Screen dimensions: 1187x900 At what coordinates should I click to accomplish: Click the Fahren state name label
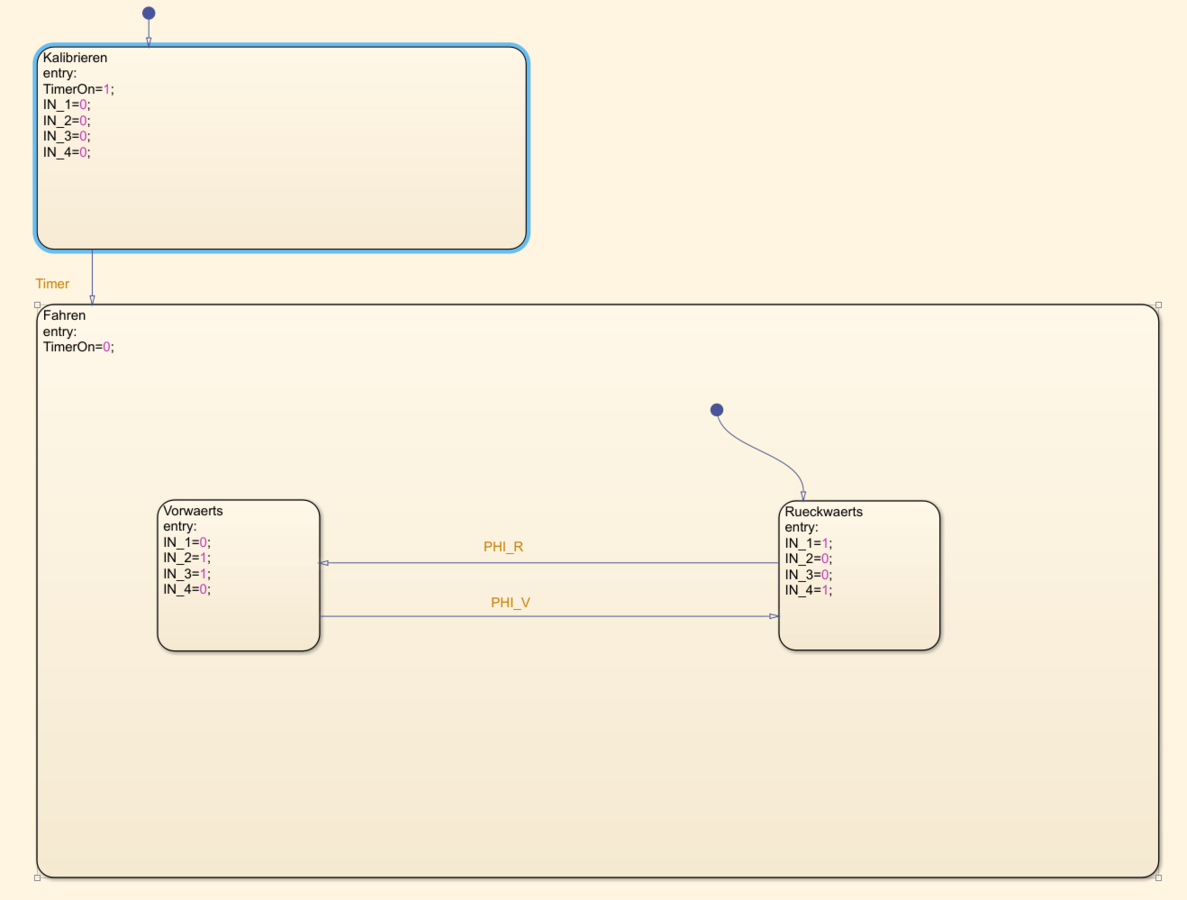click(x=64, y=316)
